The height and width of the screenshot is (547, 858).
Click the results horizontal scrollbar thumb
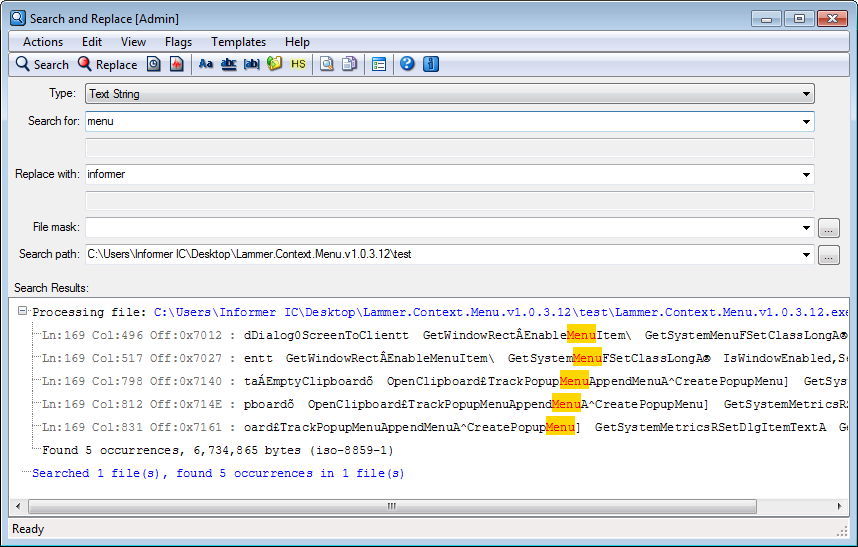pyautogui.click(x=392, y=507)
